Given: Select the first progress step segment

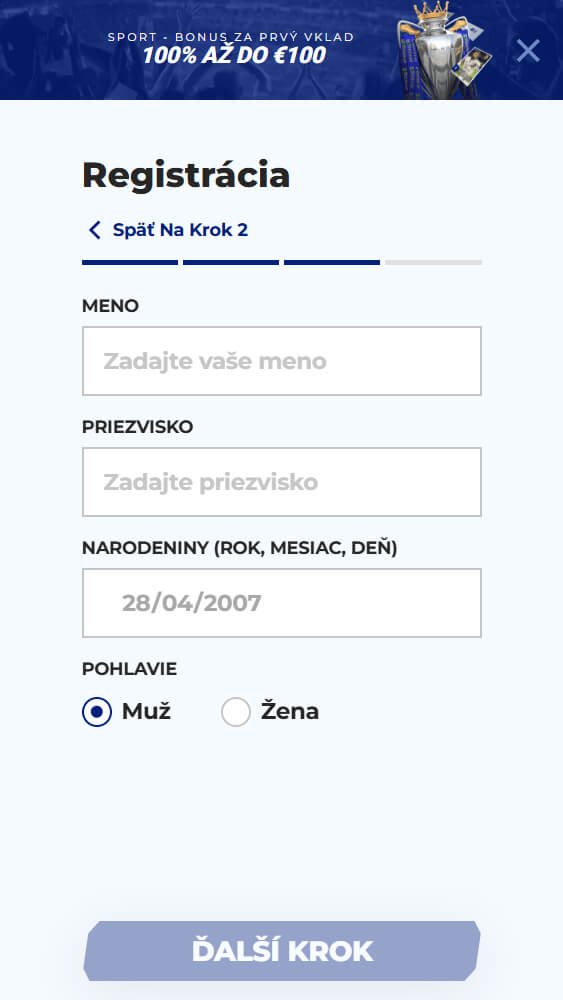Looking at the screenshot, I should coord(130,262).
